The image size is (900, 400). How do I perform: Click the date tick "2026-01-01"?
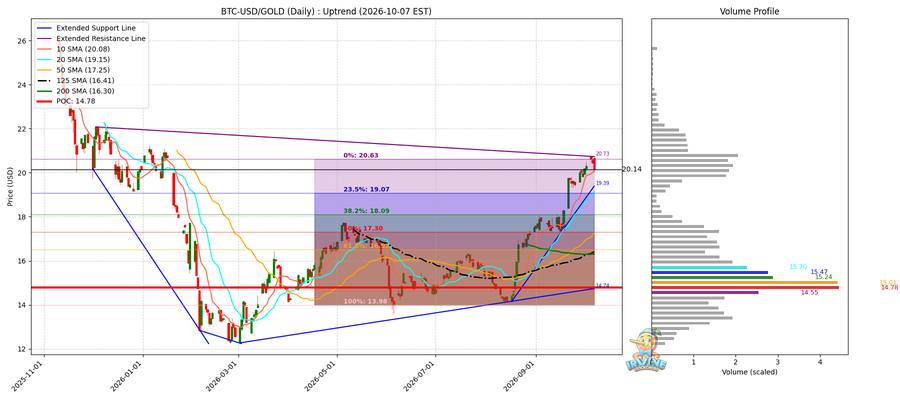(127, 376)
